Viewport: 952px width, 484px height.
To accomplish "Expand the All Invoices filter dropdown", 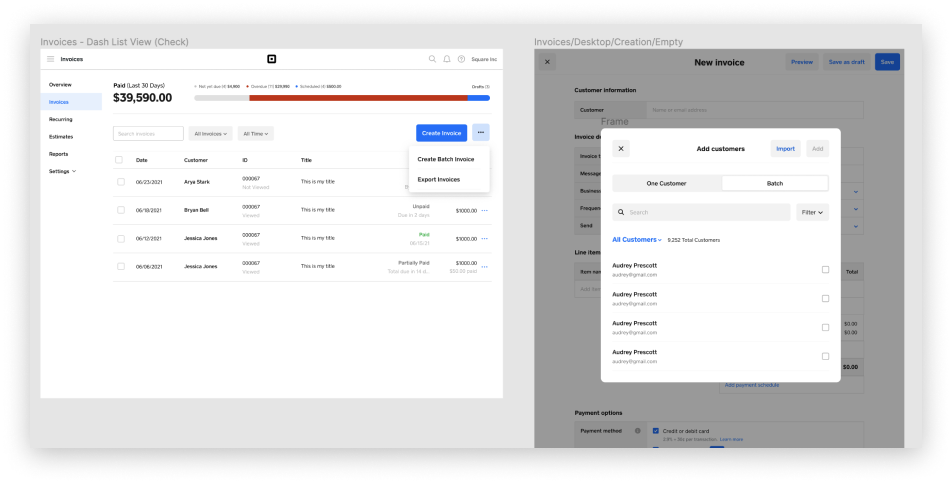I will tap(210, 133).
